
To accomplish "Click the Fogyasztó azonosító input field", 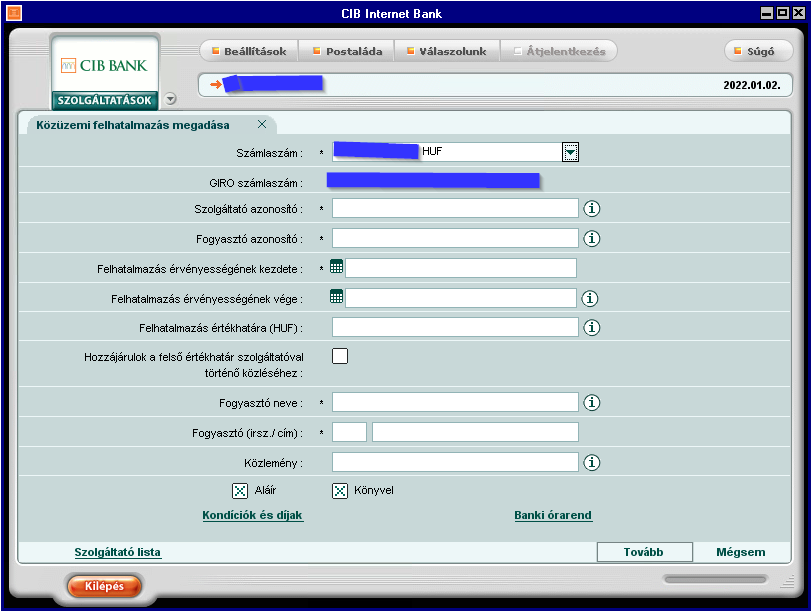I will point(455,238).
